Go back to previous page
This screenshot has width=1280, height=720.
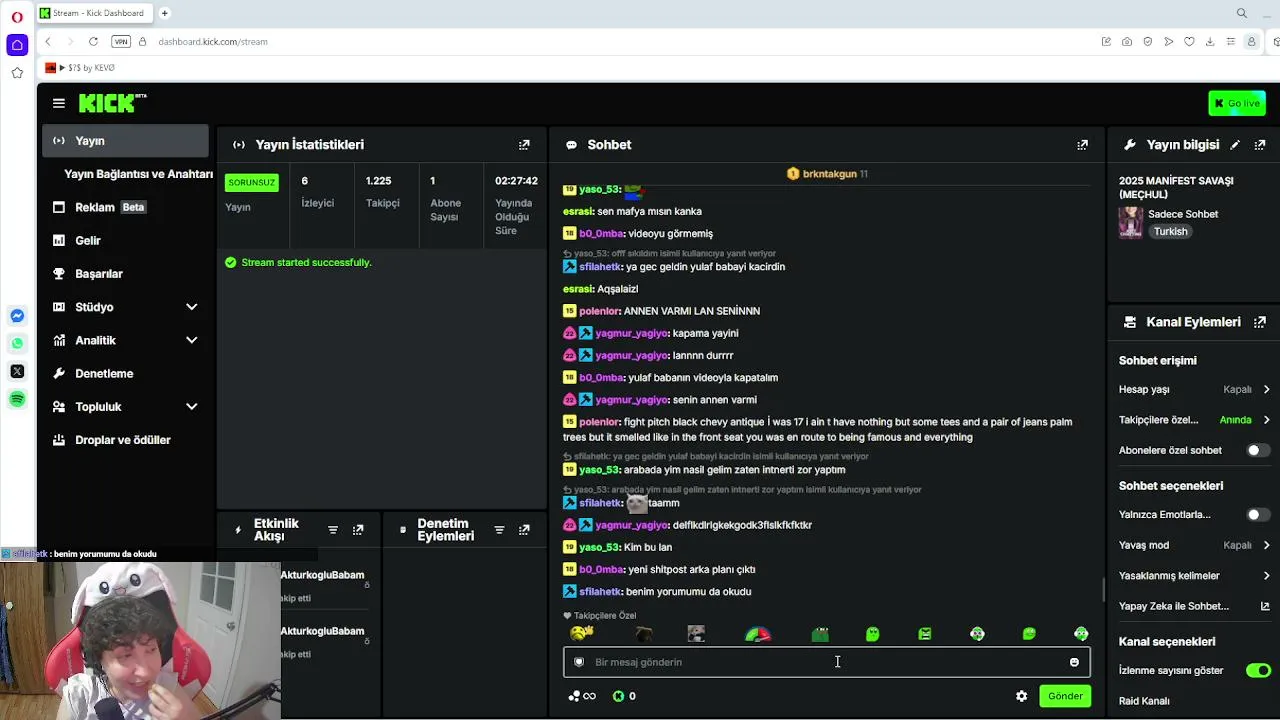47,41
